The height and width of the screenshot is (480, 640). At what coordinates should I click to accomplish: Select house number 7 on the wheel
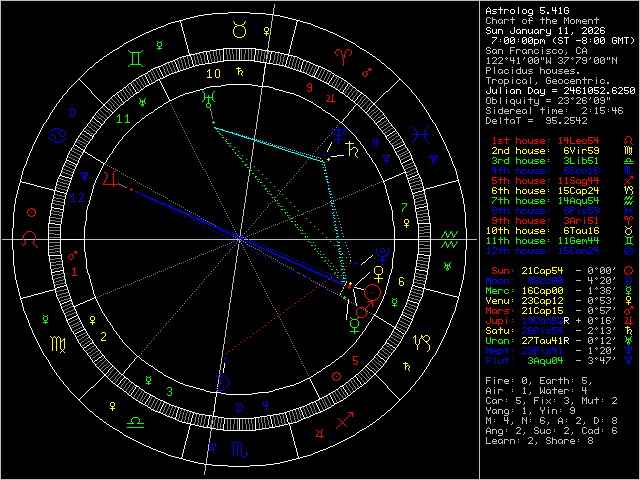pos(404,207)
